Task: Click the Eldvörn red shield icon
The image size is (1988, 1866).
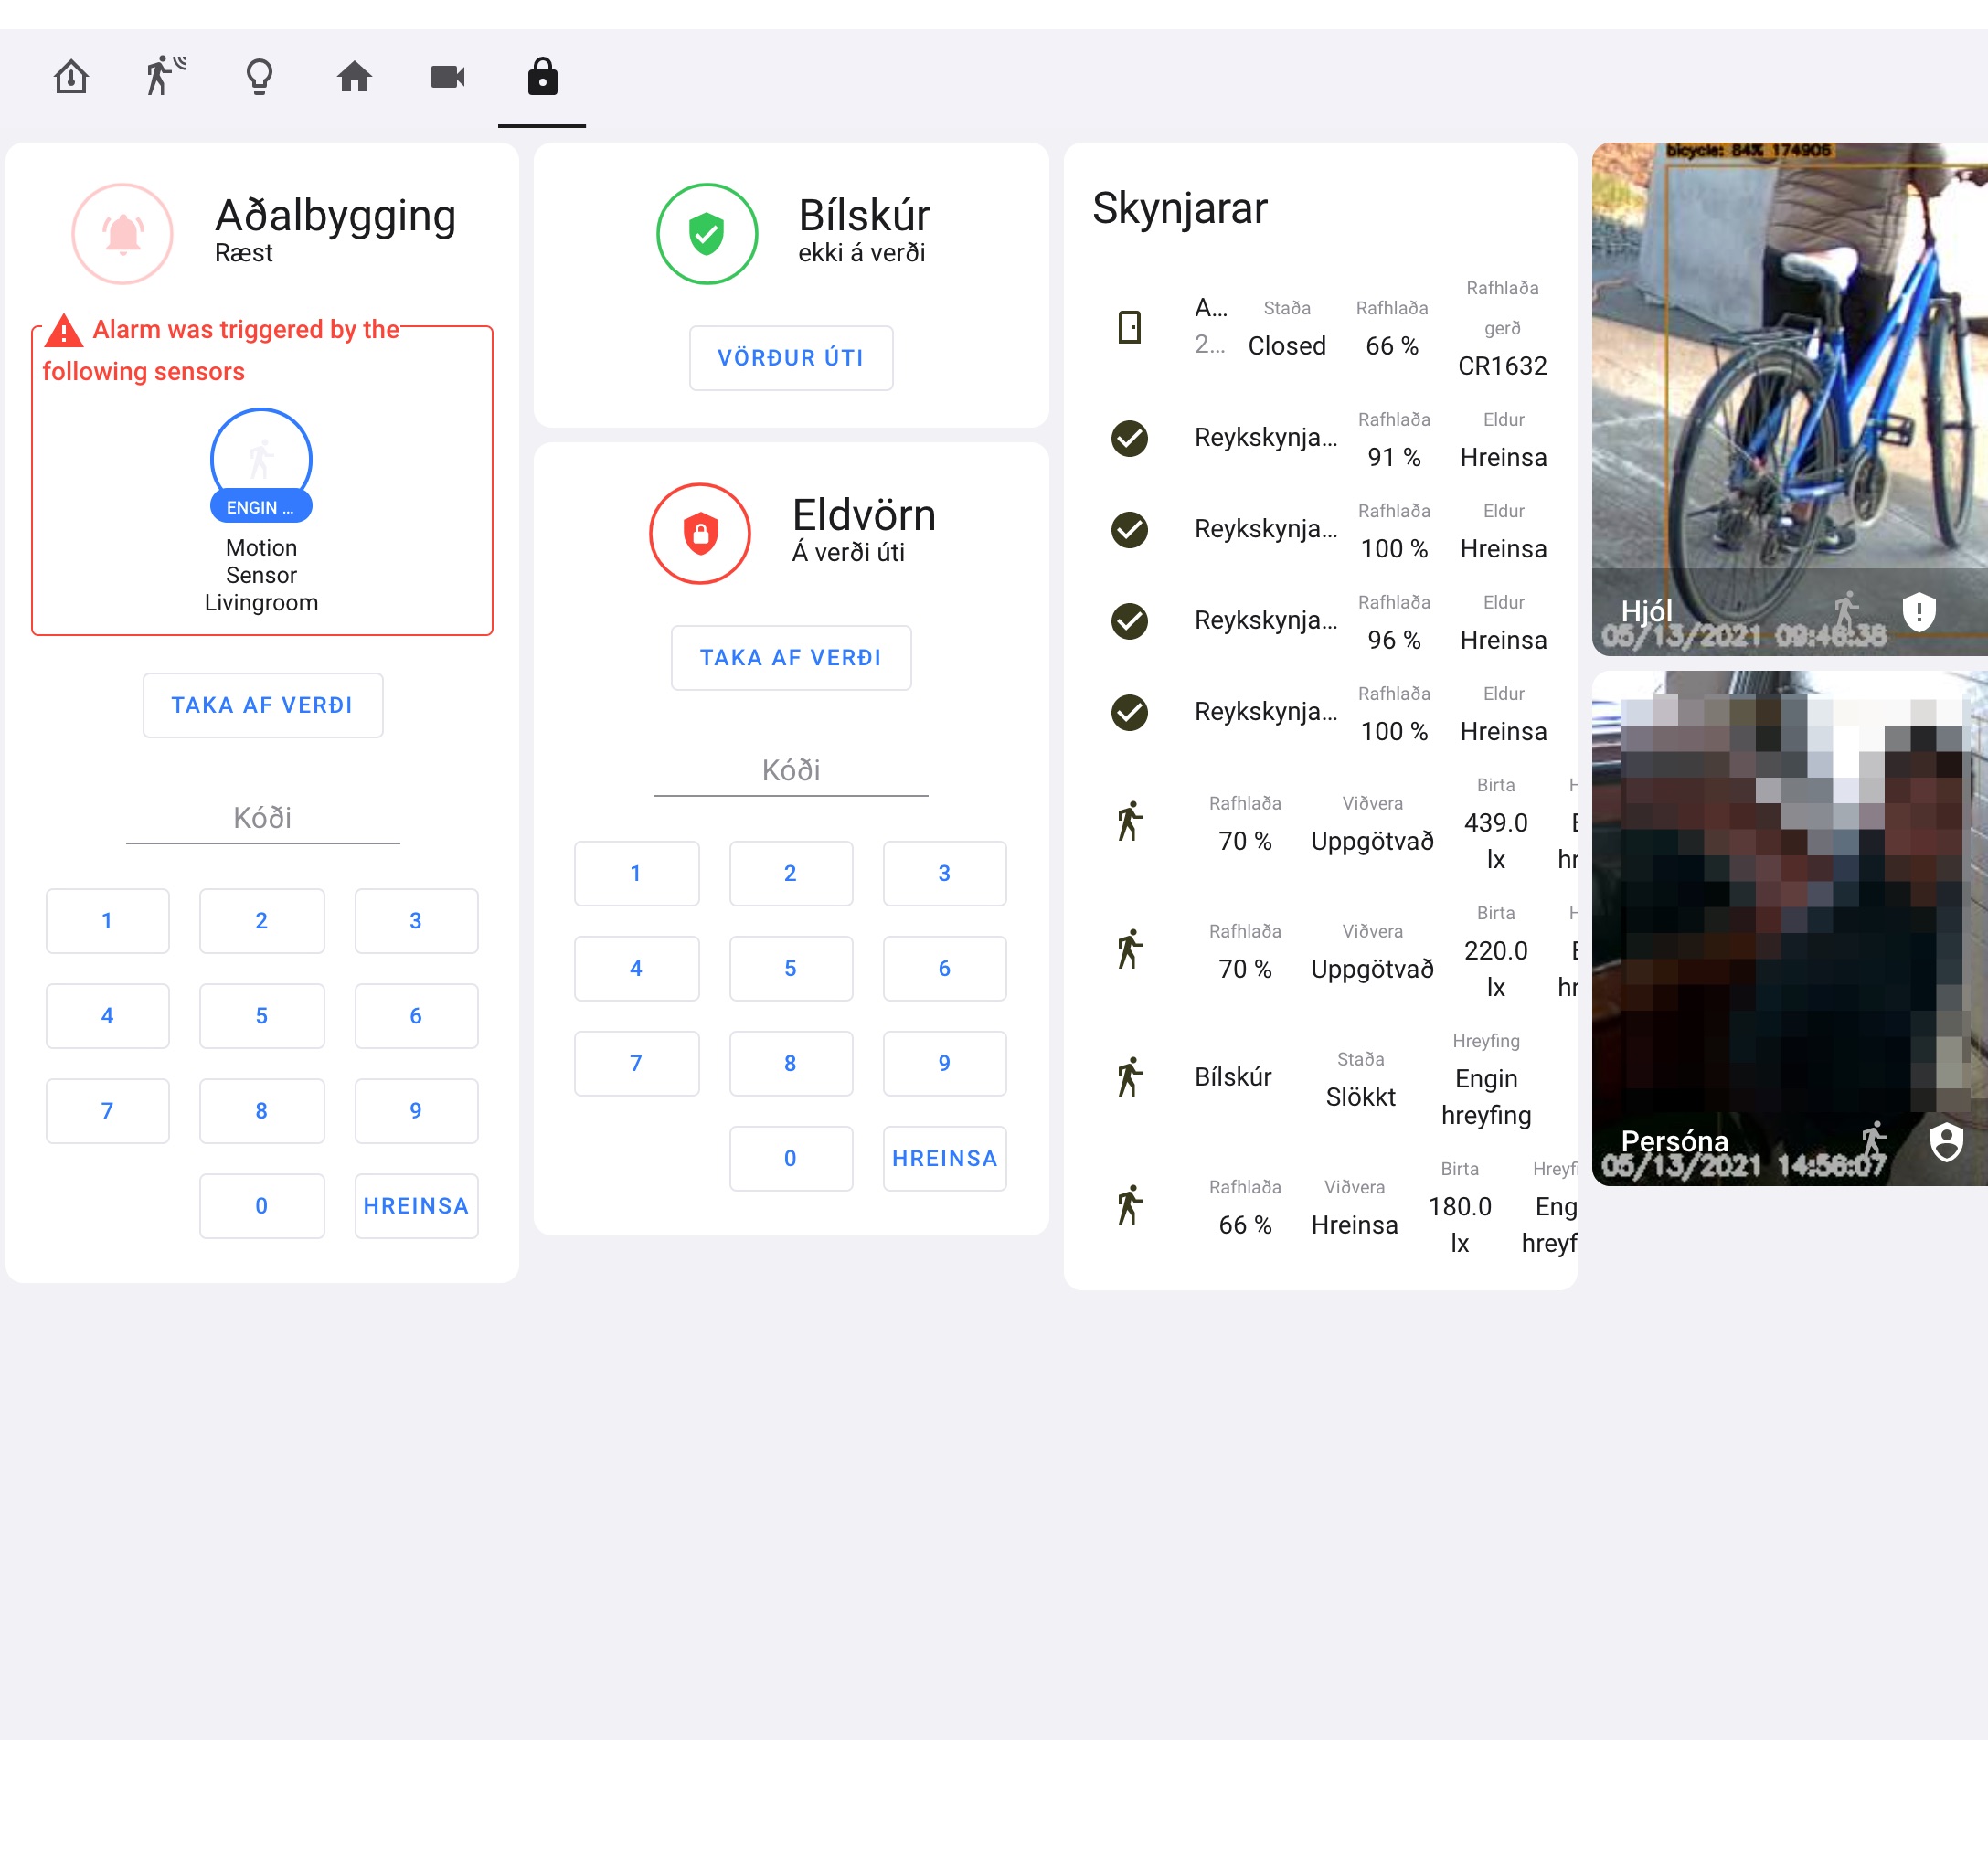Action: [700, 533]
